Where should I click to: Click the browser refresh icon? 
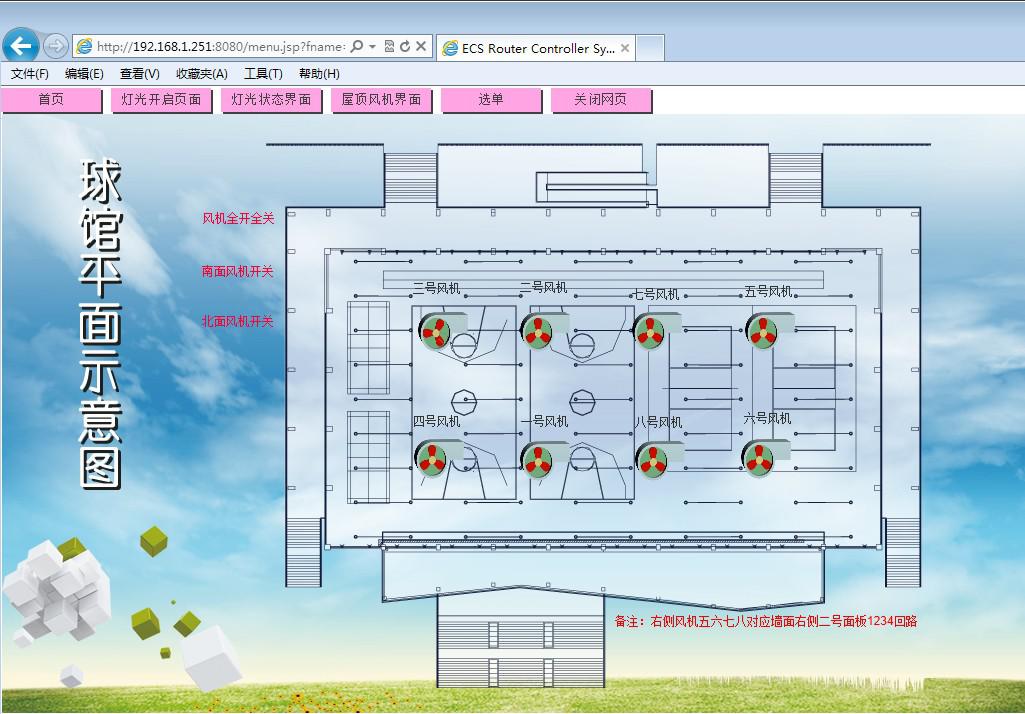click(405, 47)
